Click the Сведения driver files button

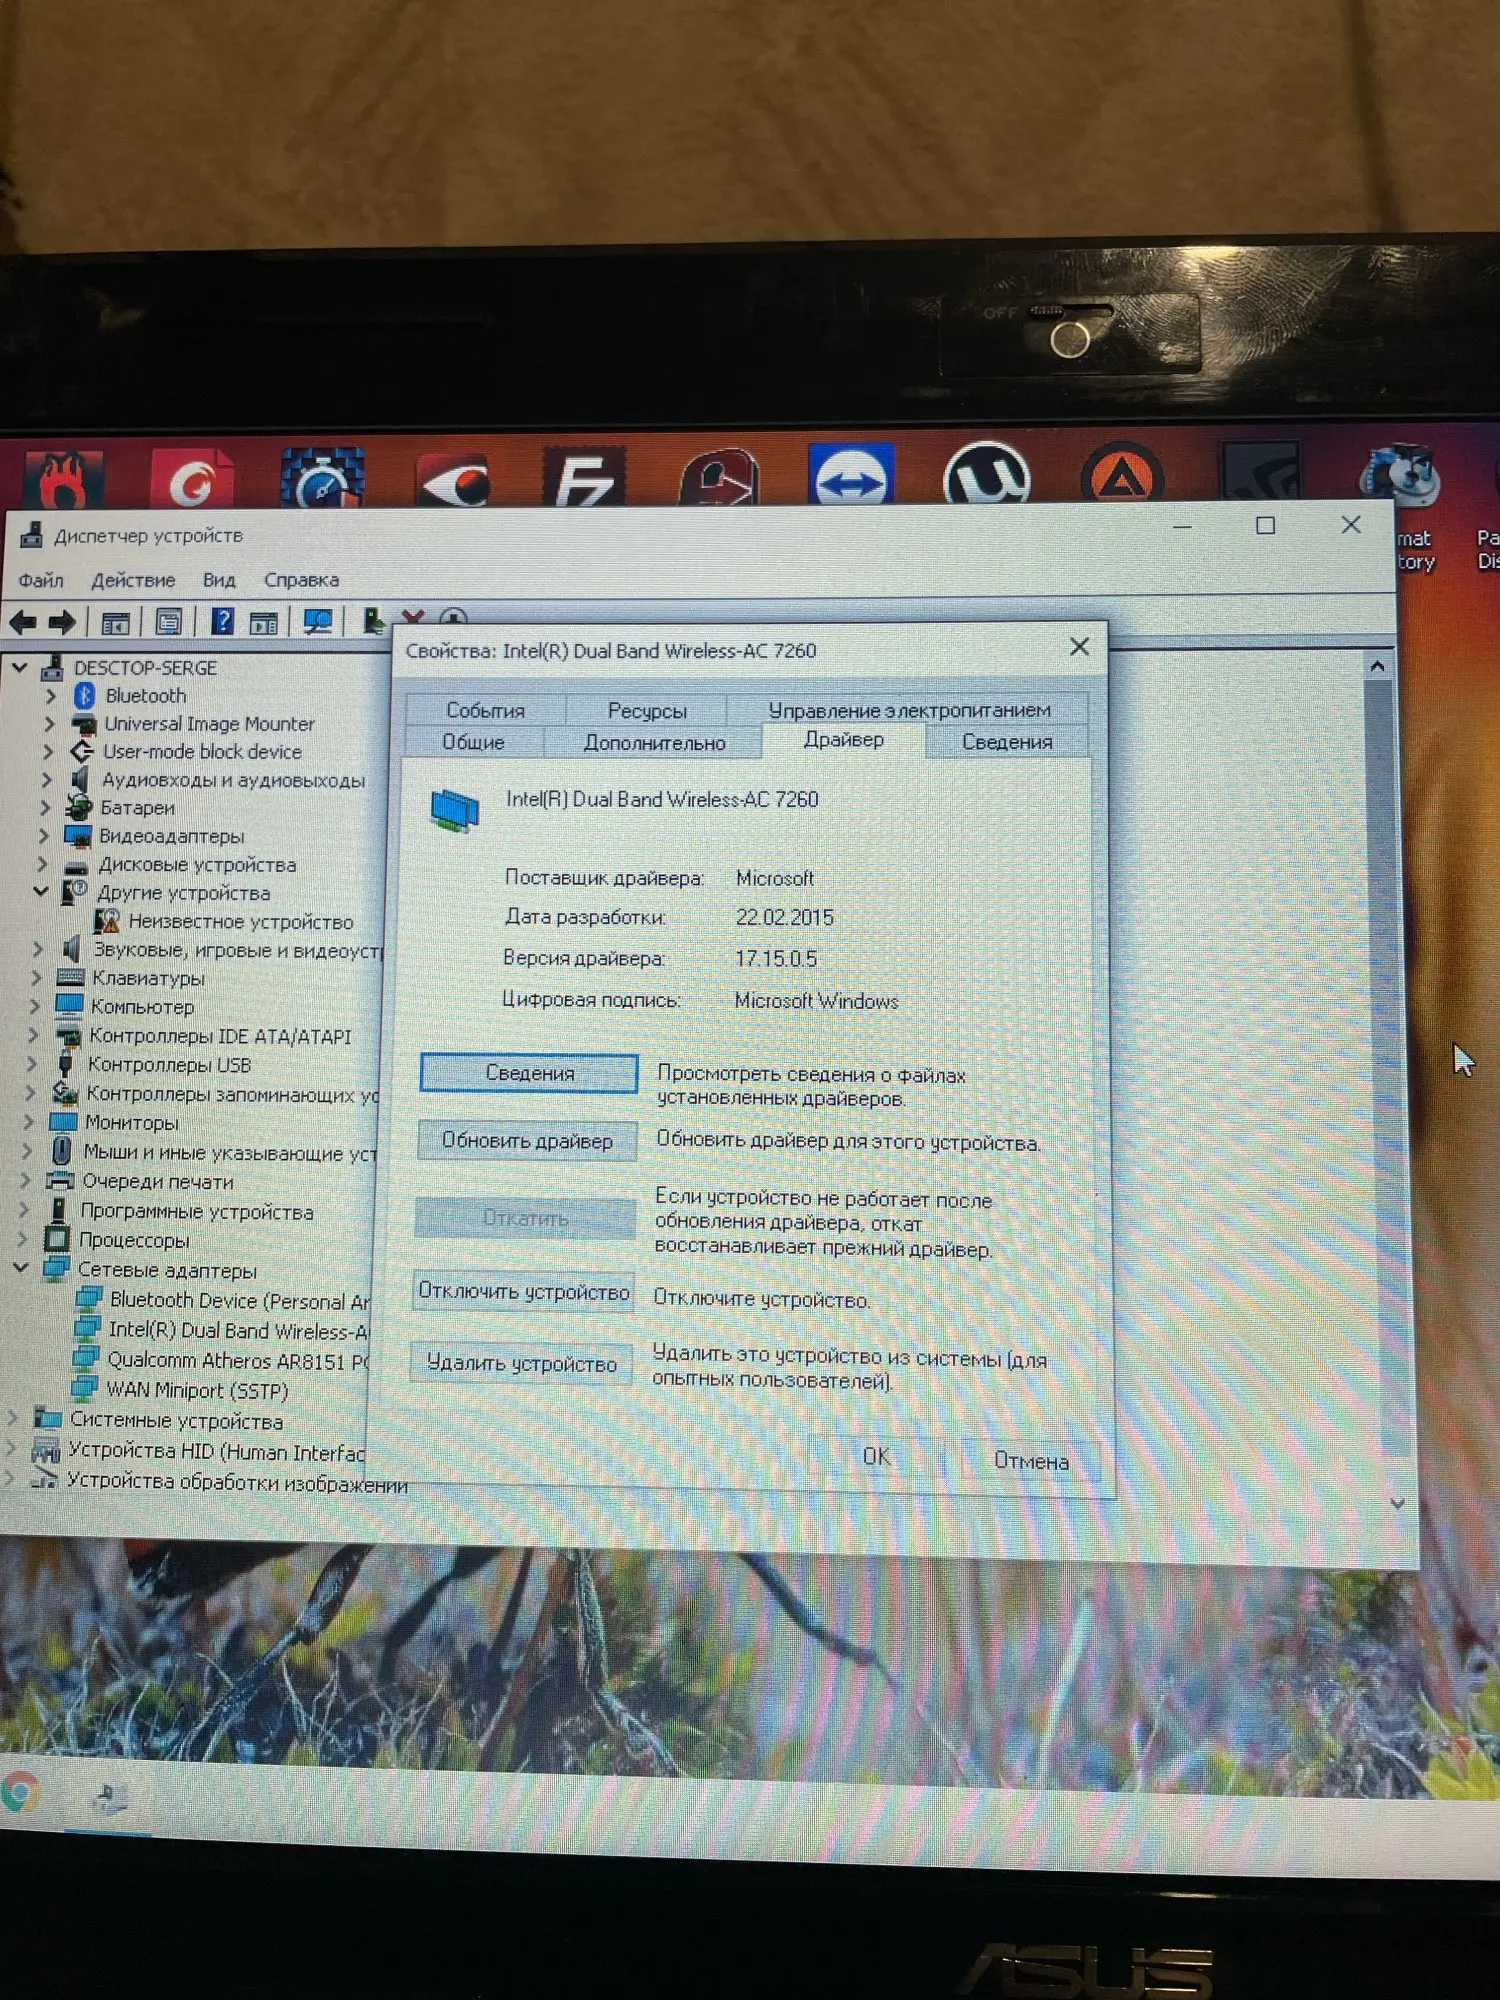tap(529, 1073)
